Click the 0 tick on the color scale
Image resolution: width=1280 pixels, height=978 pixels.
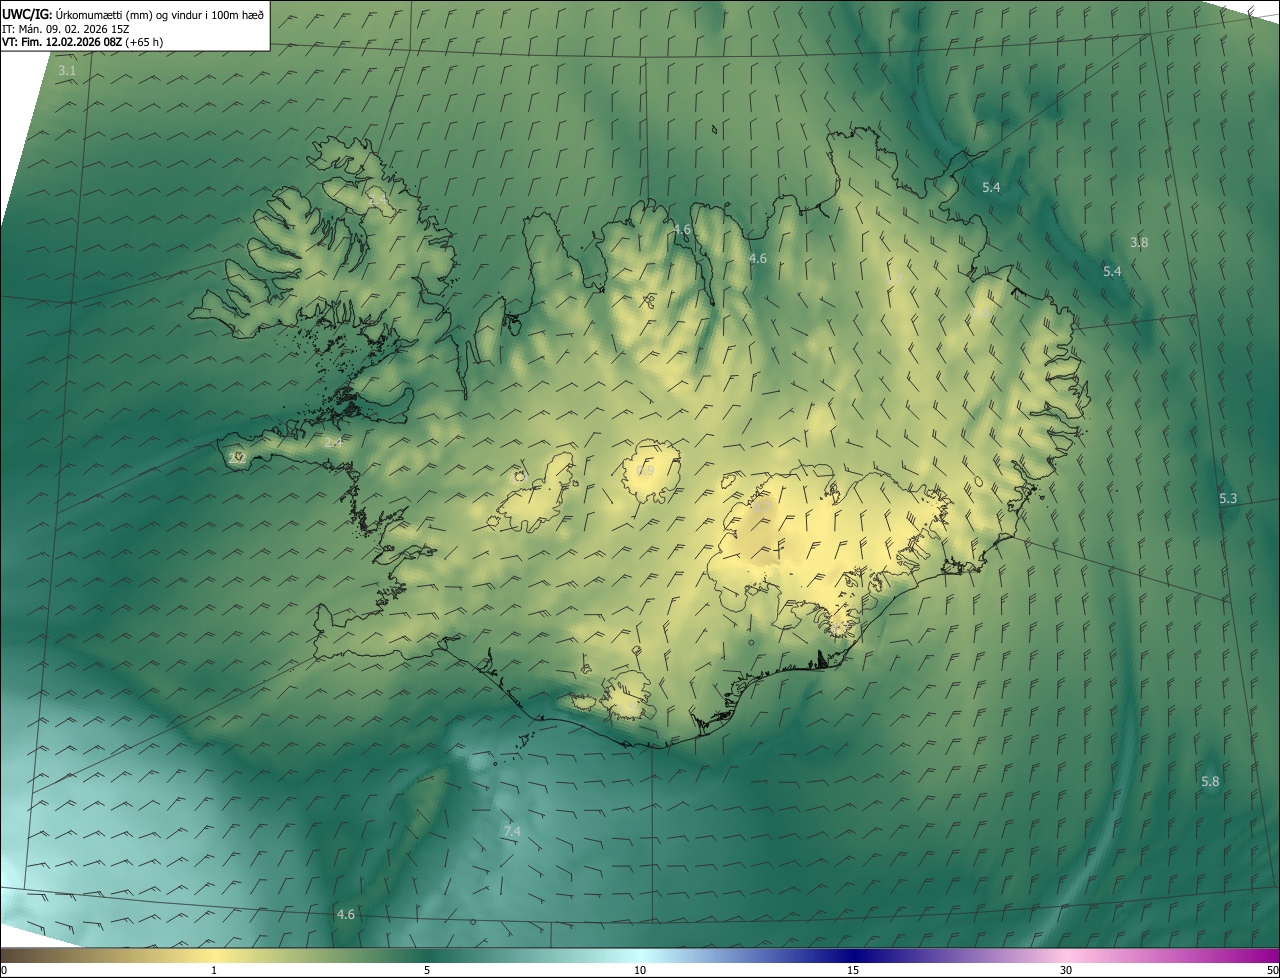4,970
